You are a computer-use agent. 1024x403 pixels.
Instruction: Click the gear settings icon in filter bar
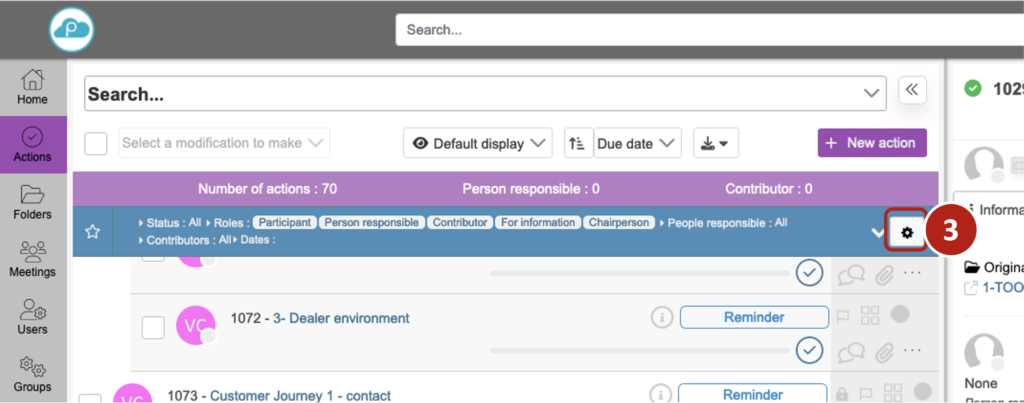[x=907, y=232]
